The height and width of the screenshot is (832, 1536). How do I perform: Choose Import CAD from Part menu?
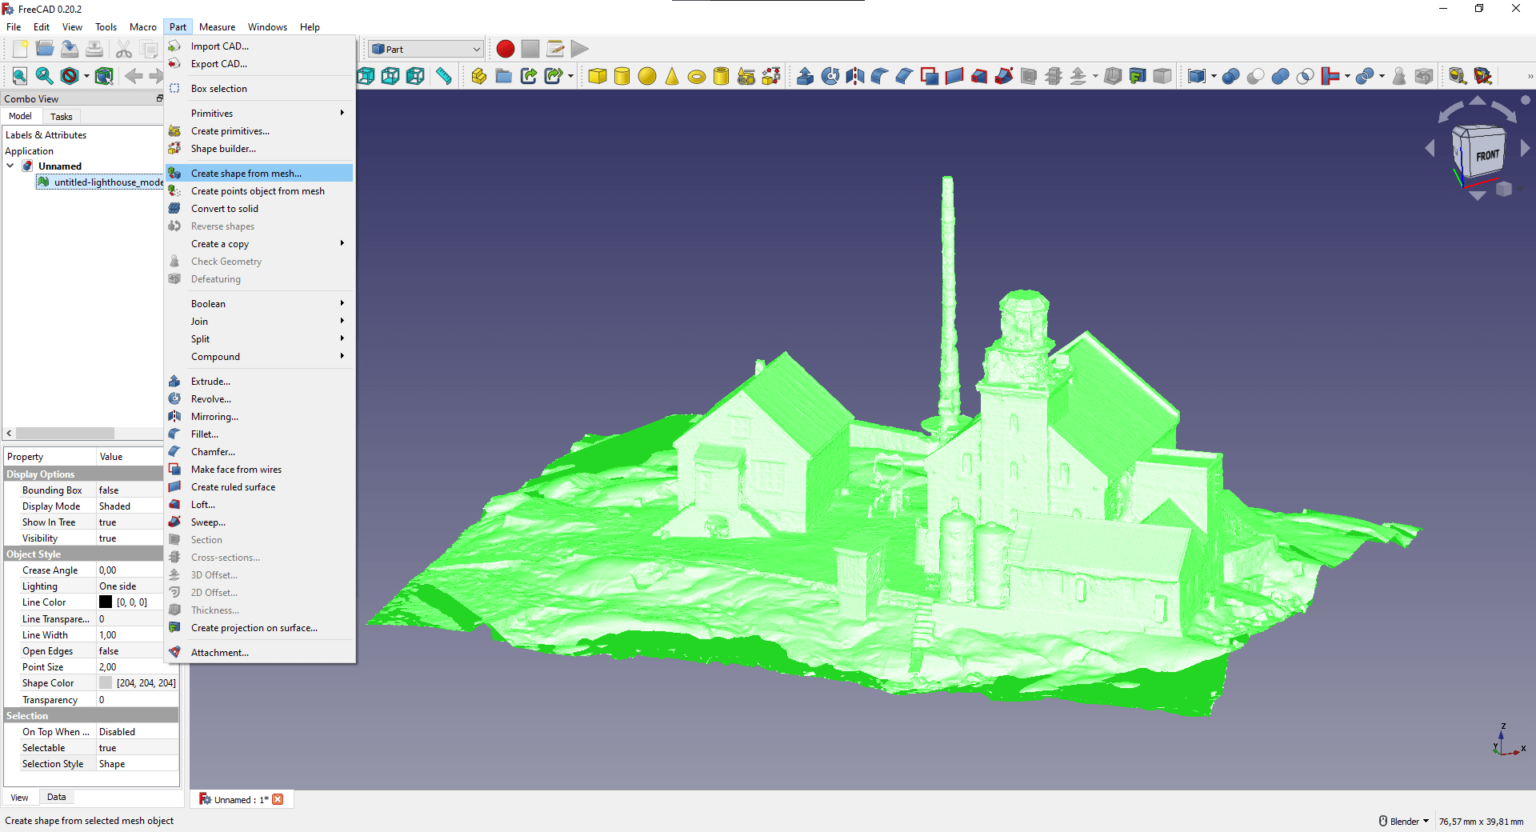[260, 46]
